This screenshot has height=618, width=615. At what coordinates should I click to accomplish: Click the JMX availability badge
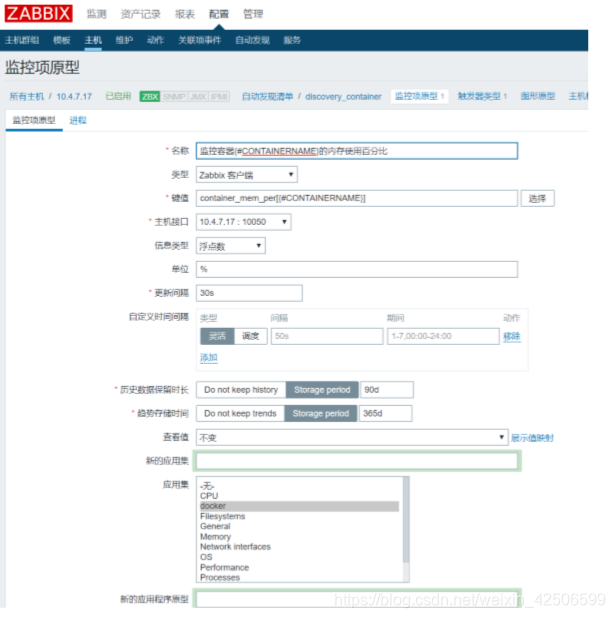pos(198,97)
